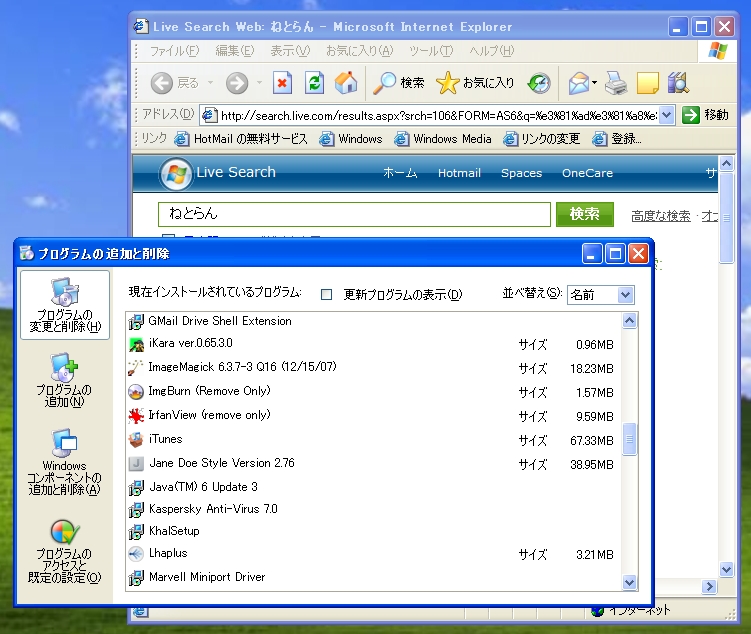Open the 編集(E) menu
Image resolution: width=751 pixels, height=634 pixels.
click(x=235, y=51)
